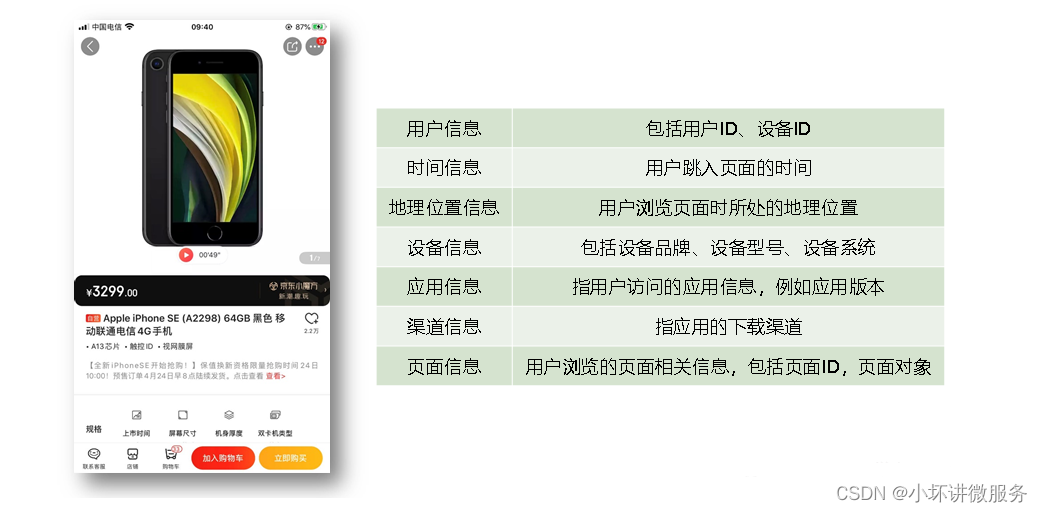The height and width of the screenshot is (512, 1042).
Task: Tap the share icon above the phone image
Action: point(292,46)
